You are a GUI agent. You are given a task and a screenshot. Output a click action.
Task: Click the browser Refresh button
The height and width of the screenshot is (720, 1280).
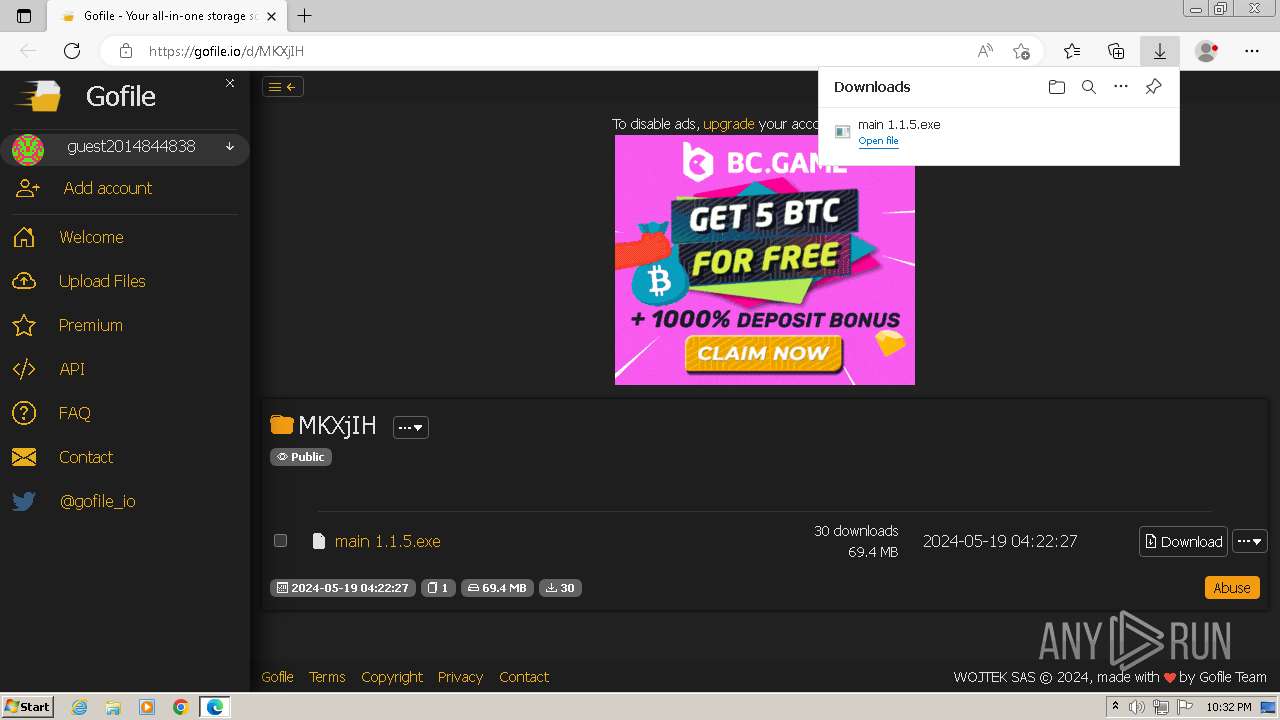pos(72,51)
